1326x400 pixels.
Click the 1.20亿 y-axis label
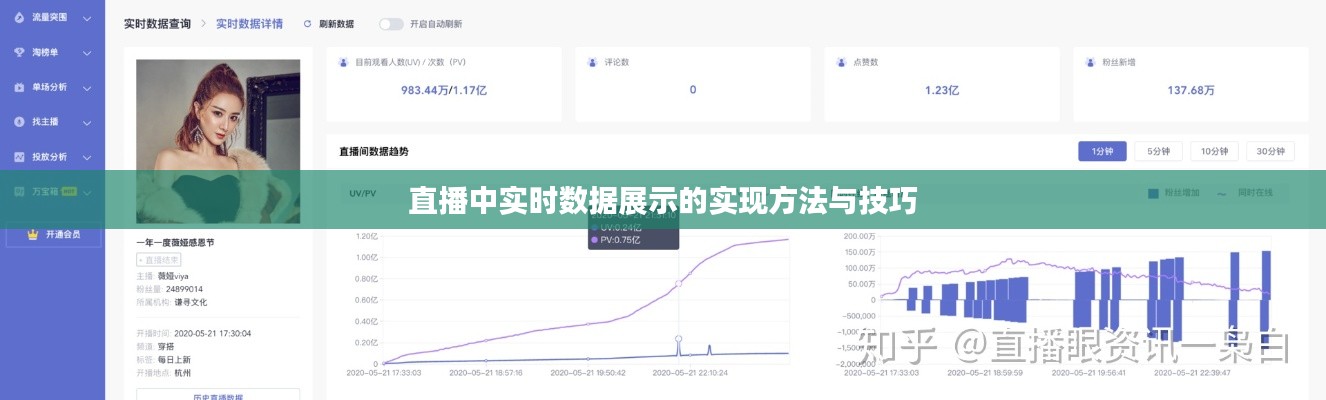point(366,236)
